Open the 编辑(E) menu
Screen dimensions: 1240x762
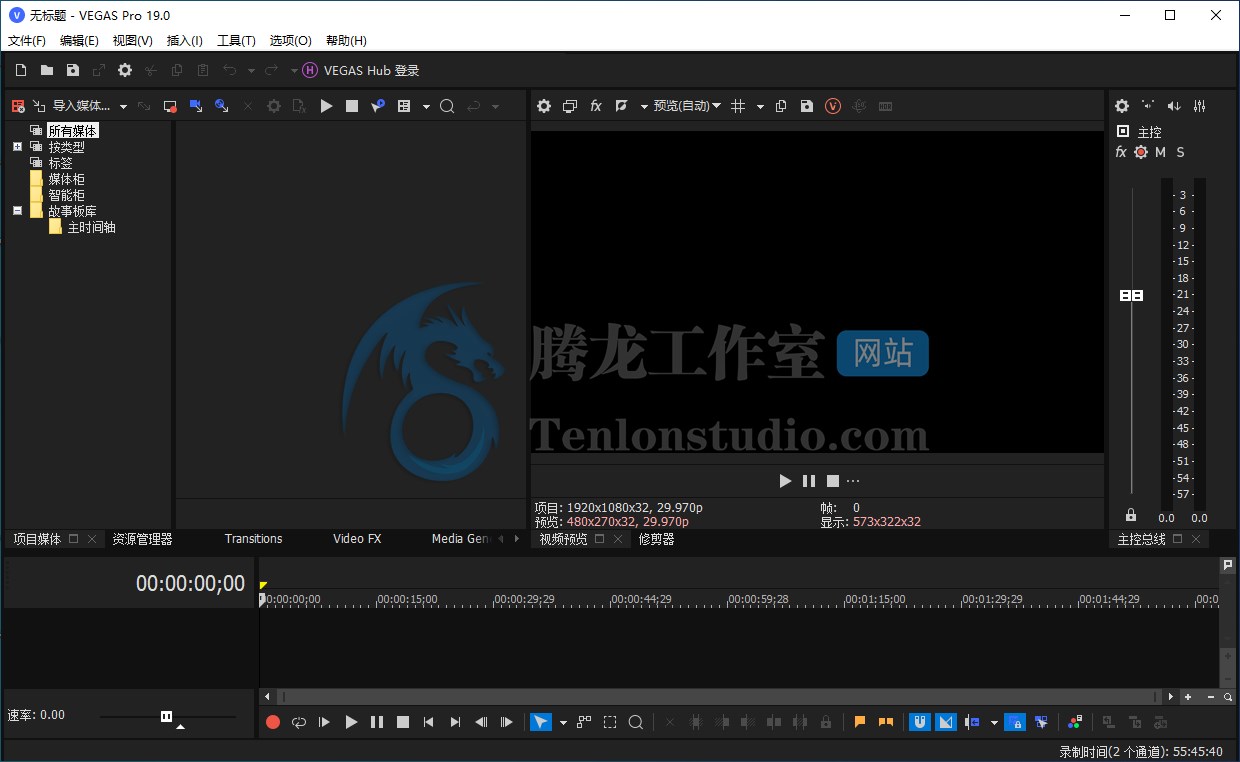79,41
